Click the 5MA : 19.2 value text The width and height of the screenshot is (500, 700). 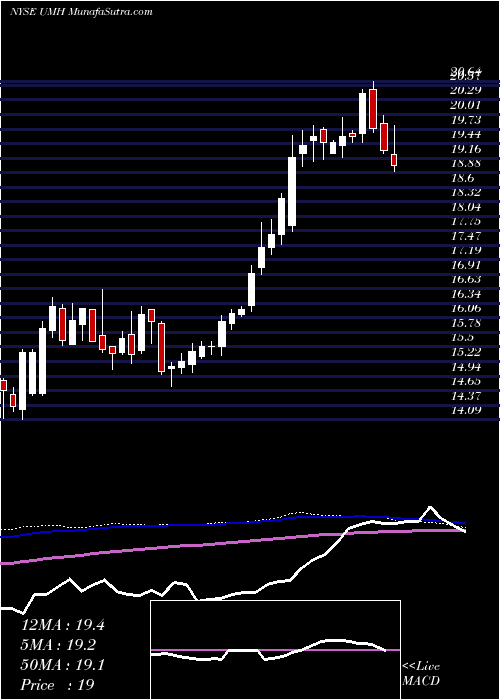click(59, 645)
